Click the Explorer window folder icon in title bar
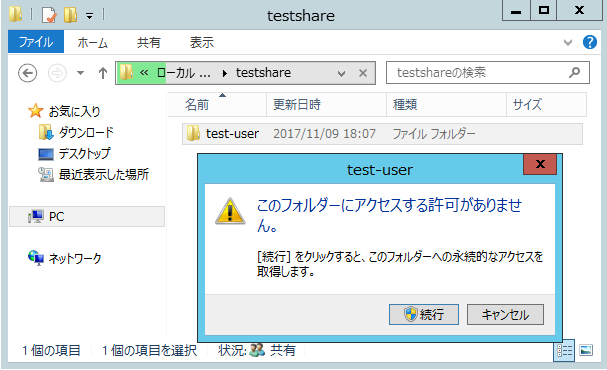This screenshot has height=370, width=607. tap(15, 15)
